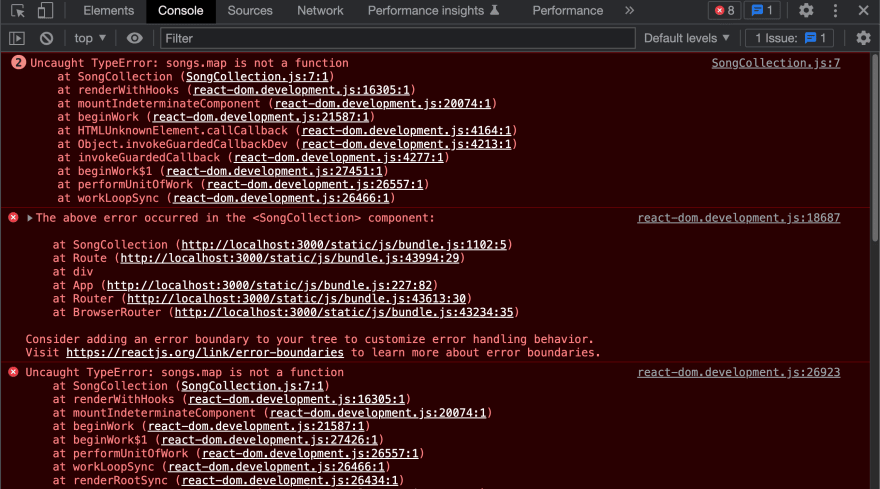Open the three-dot customize DevTools menu
Screen dimensions: 880x489
[835, 11]
